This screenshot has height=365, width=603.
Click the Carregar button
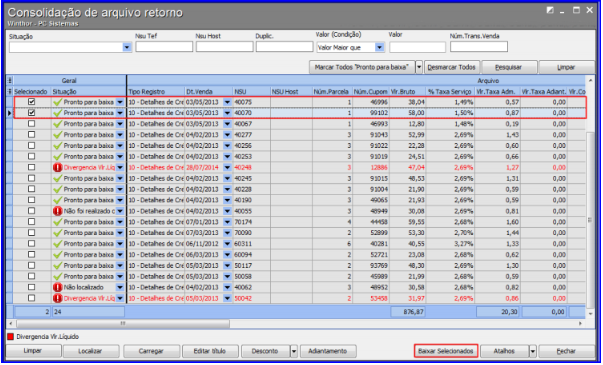coord(151,351)
